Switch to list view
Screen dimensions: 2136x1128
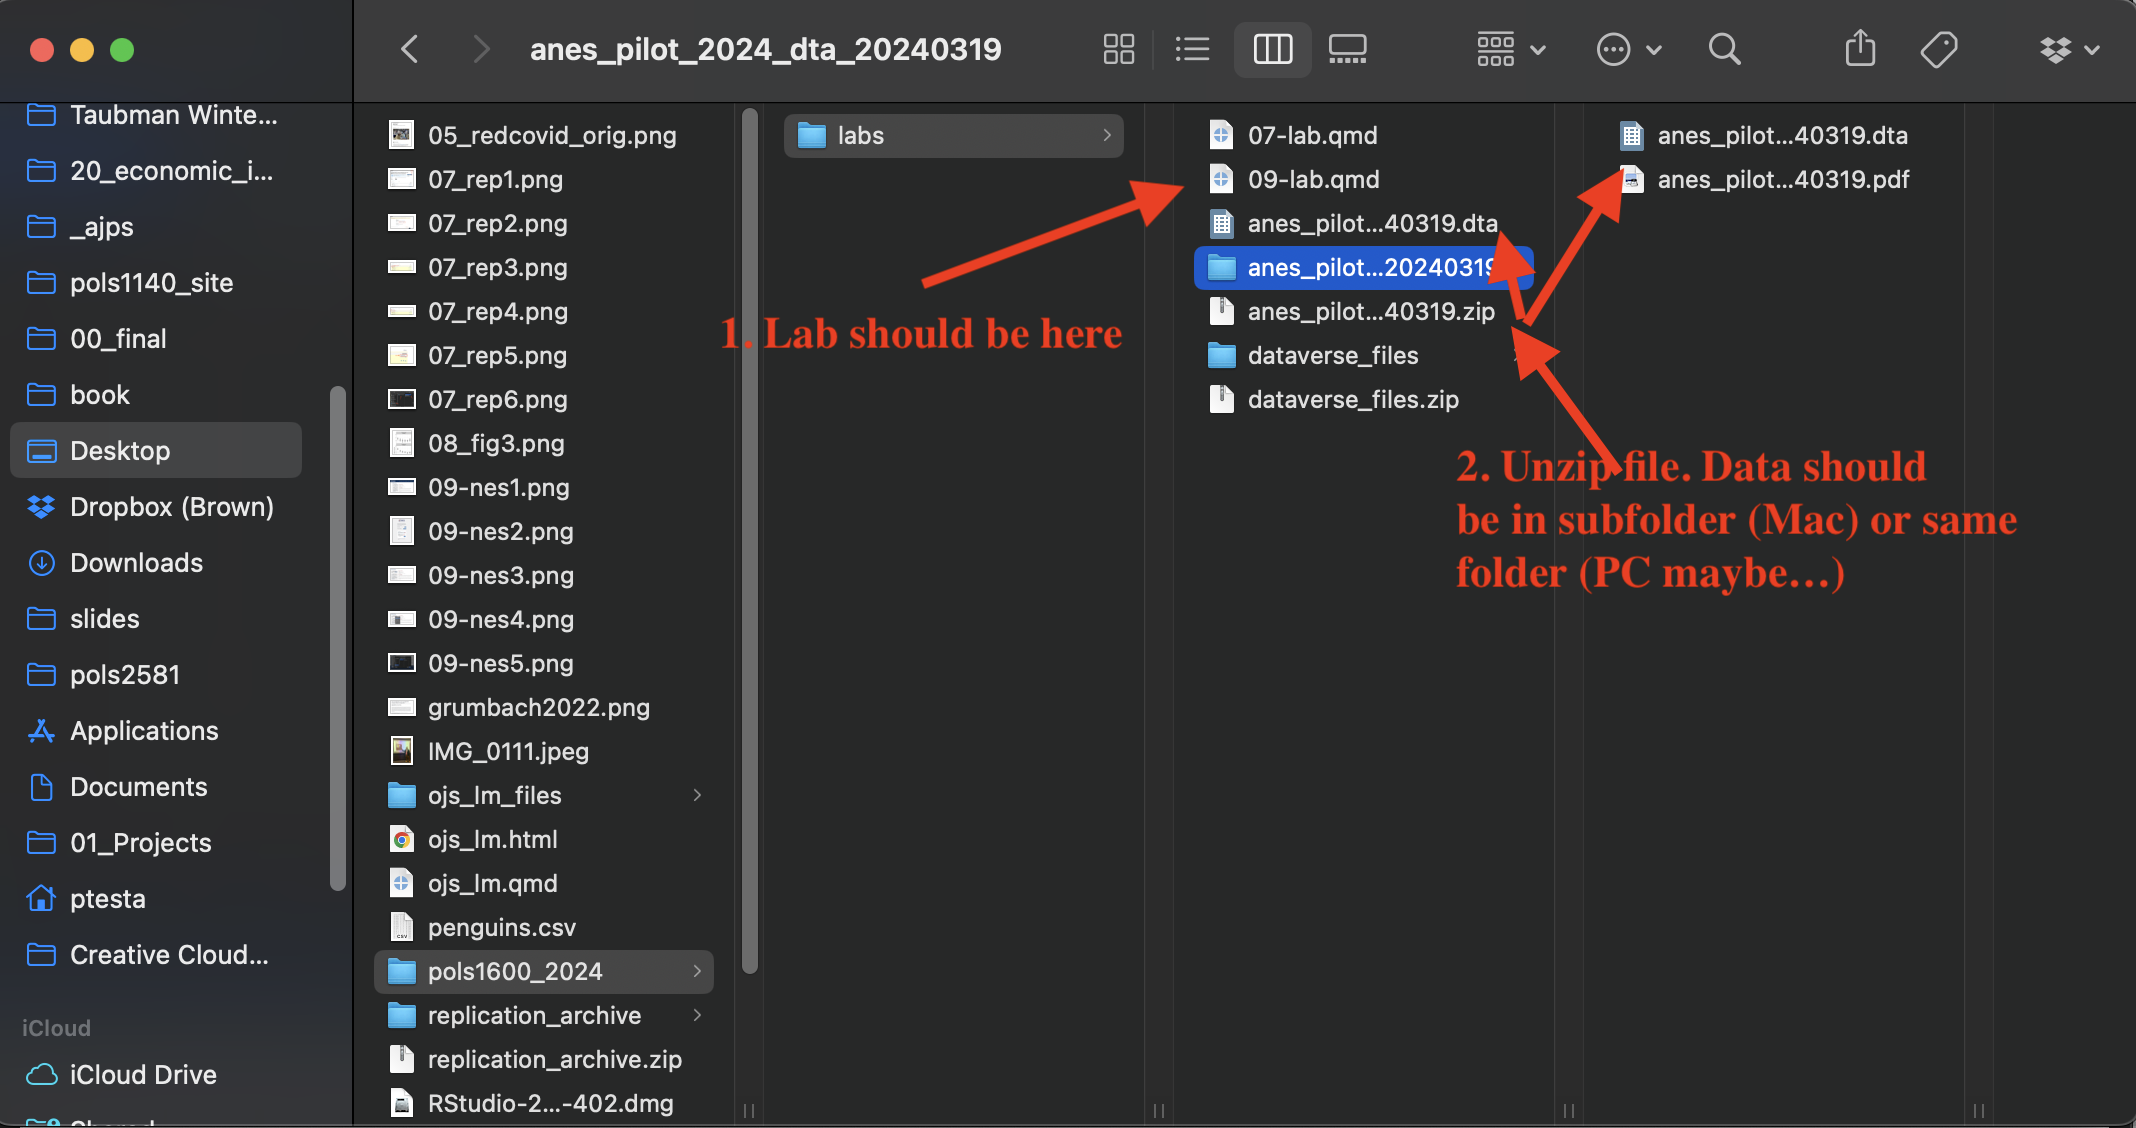point(1192,49)
